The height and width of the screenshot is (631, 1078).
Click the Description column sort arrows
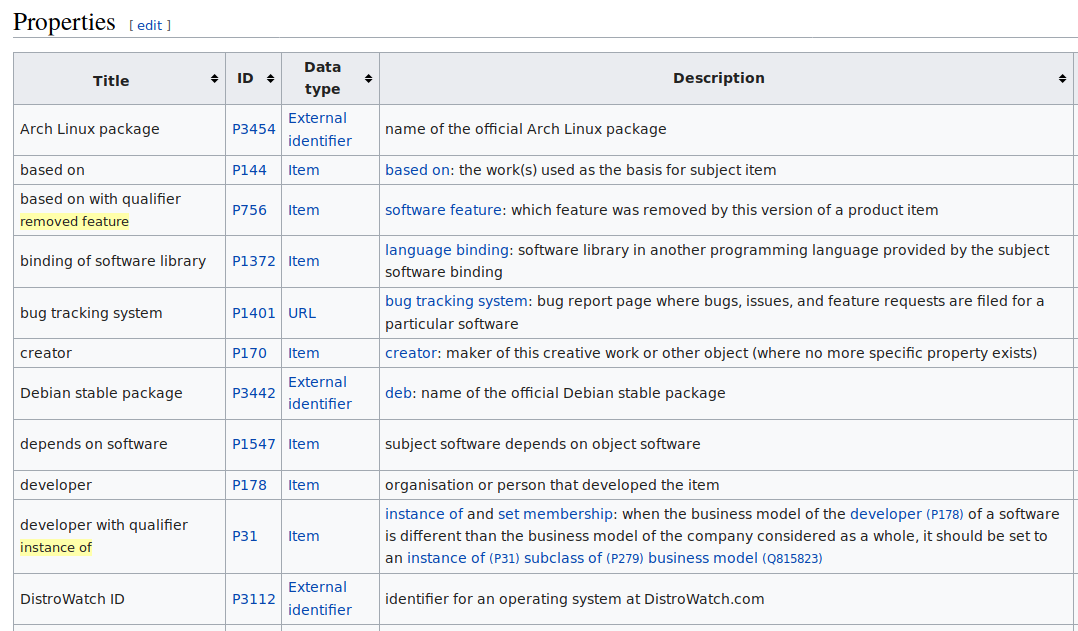point(1062,77)
